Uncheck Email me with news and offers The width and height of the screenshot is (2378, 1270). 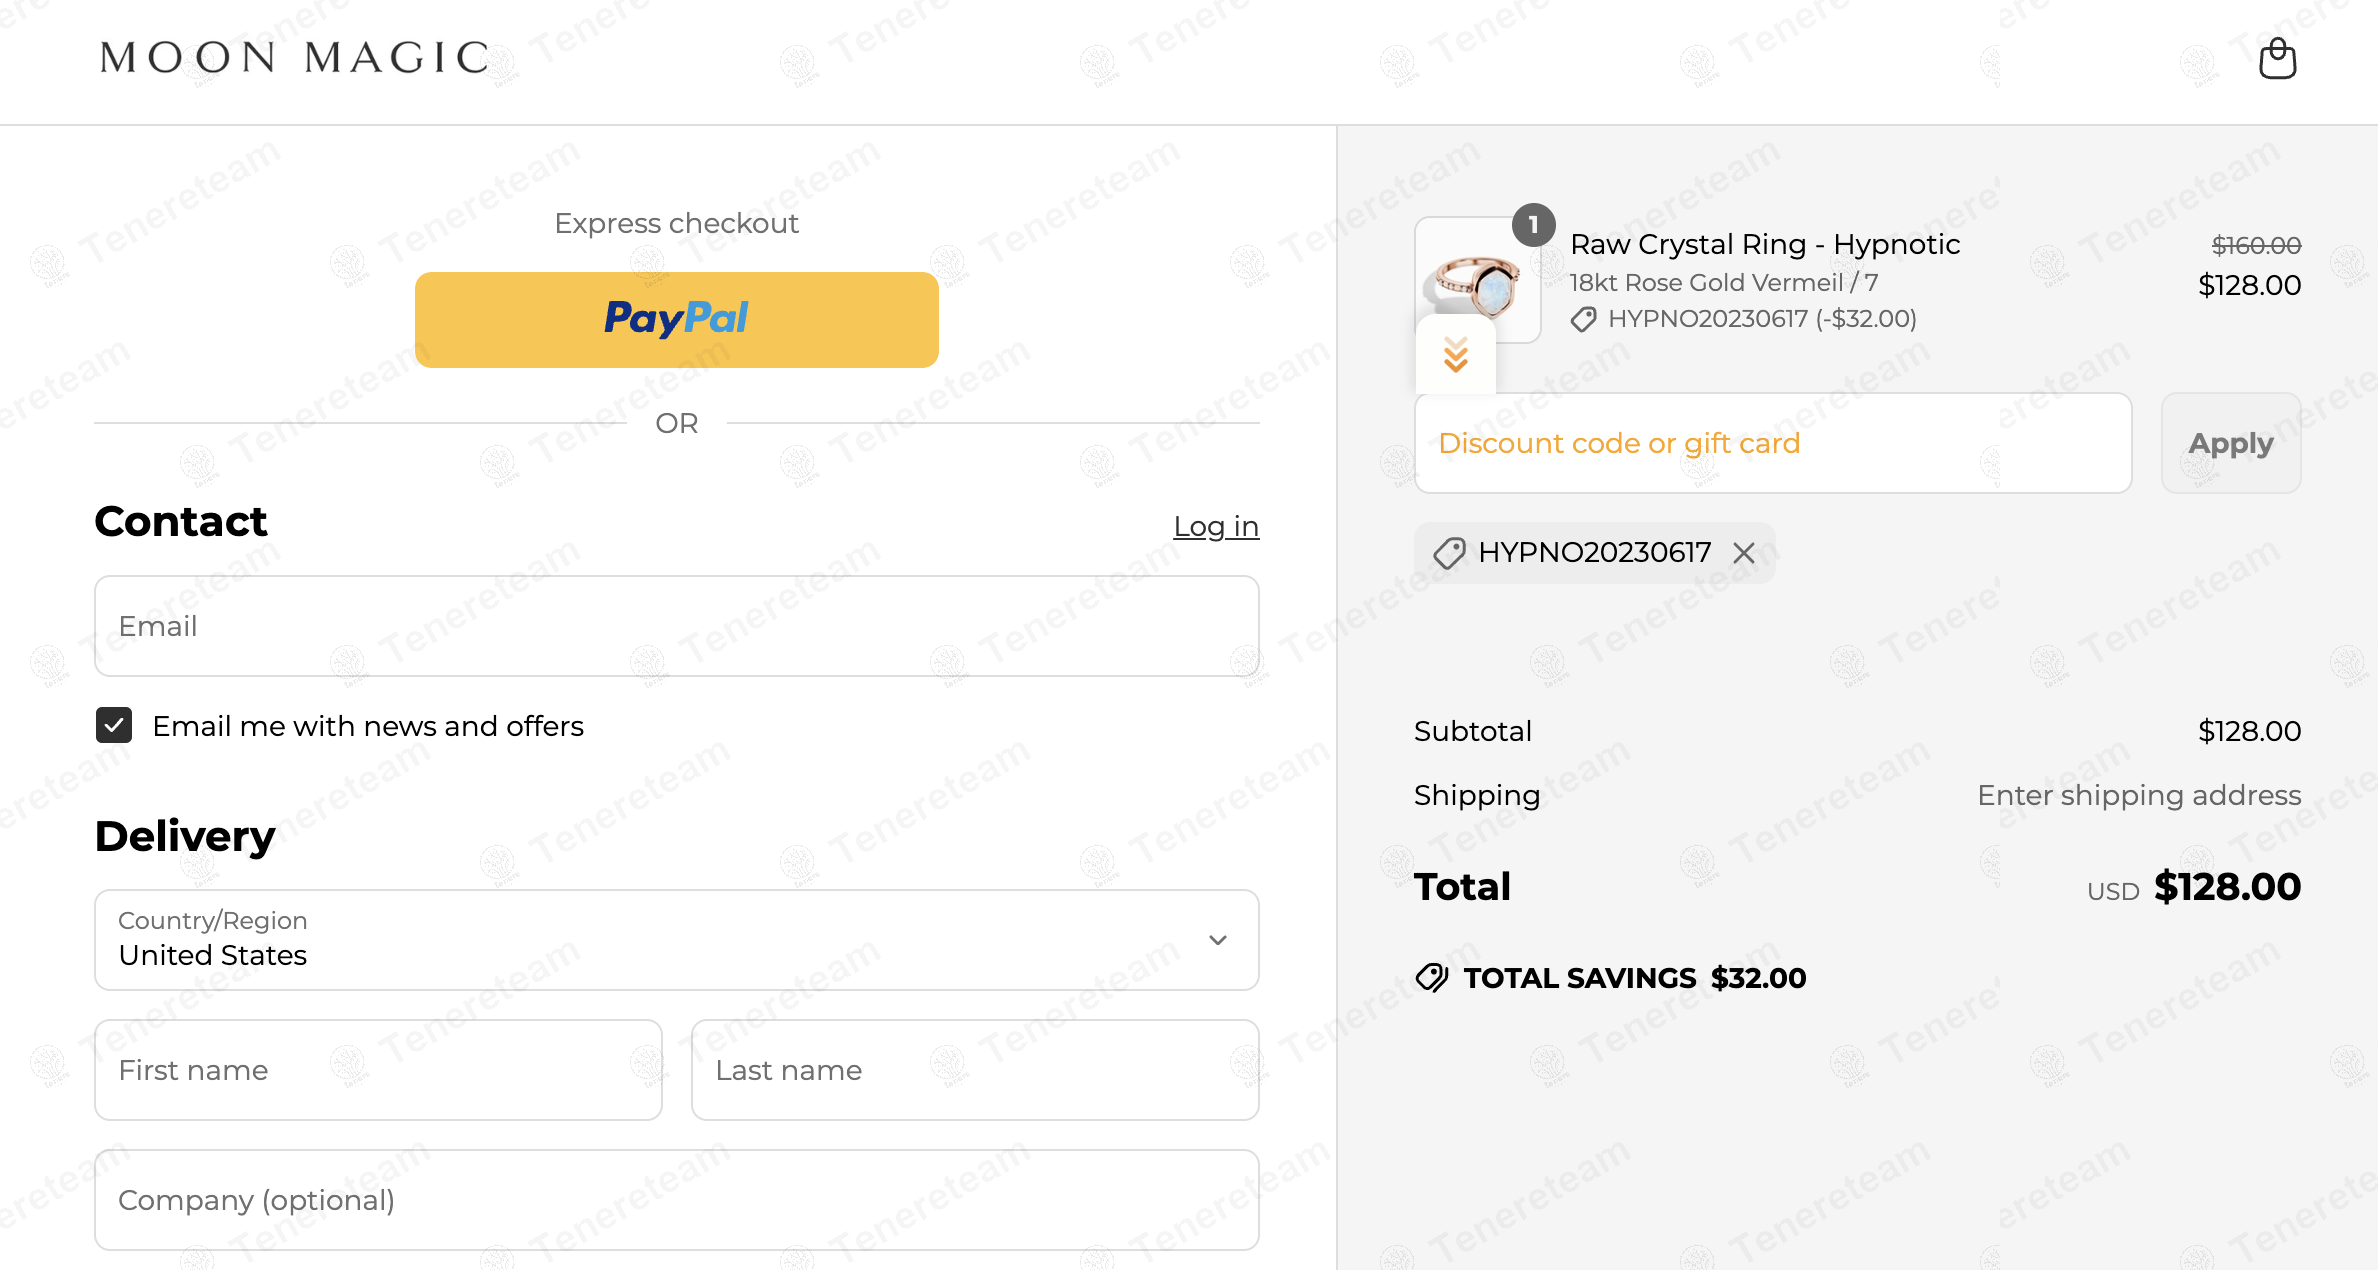(114, 725)
